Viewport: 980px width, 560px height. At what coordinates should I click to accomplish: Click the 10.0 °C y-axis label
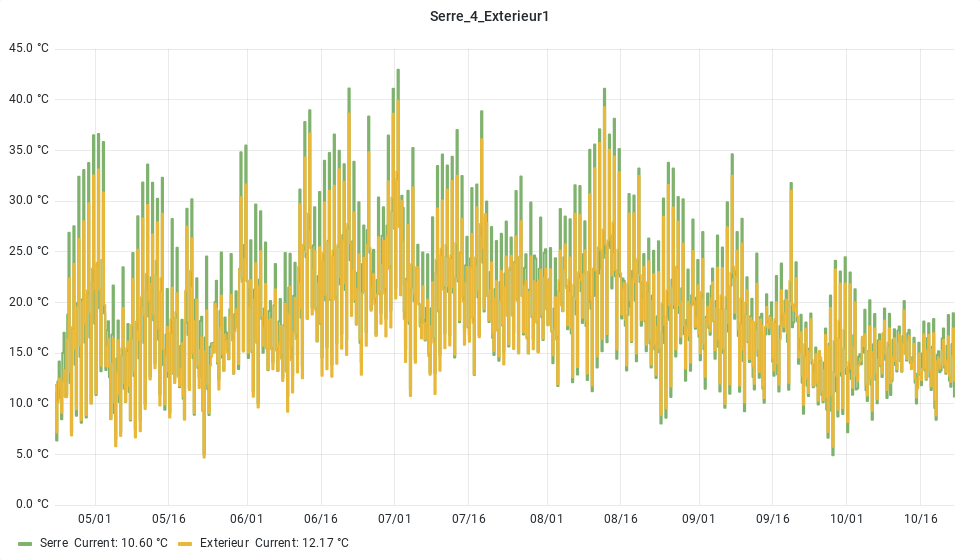[29, 403]
